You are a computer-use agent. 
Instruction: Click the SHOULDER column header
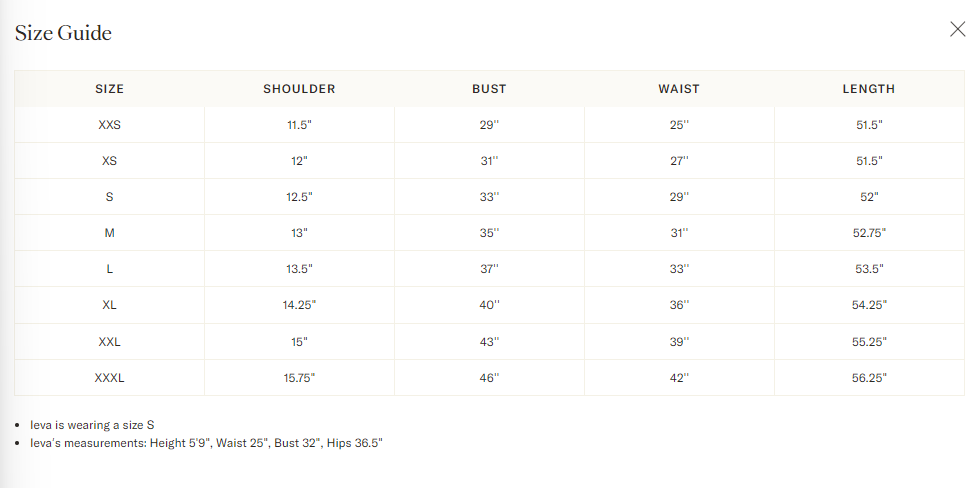299,89
